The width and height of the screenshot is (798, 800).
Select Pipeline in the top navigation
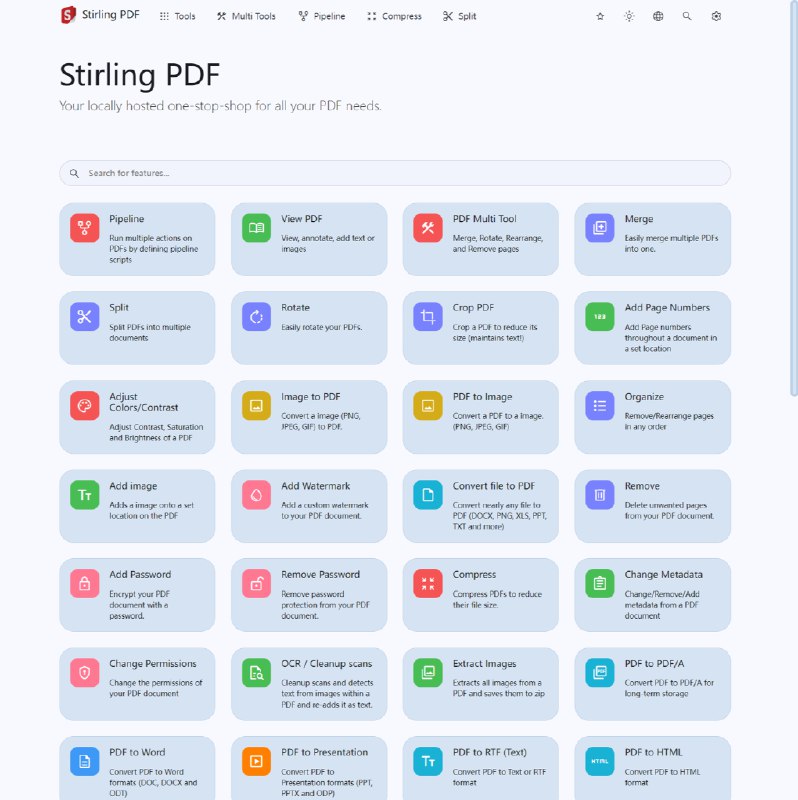point(322,16)
